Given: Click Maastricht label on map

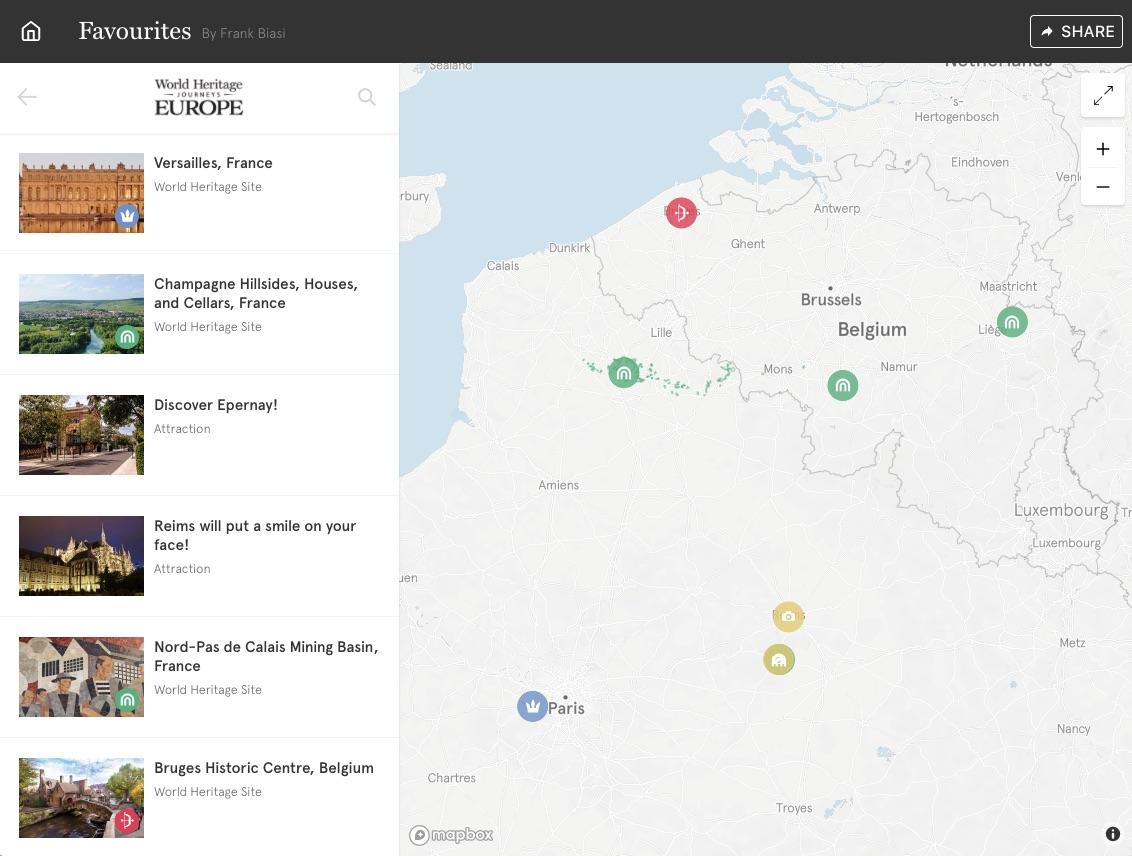Looking at the screenshot, I should (x=1008, y=287).
